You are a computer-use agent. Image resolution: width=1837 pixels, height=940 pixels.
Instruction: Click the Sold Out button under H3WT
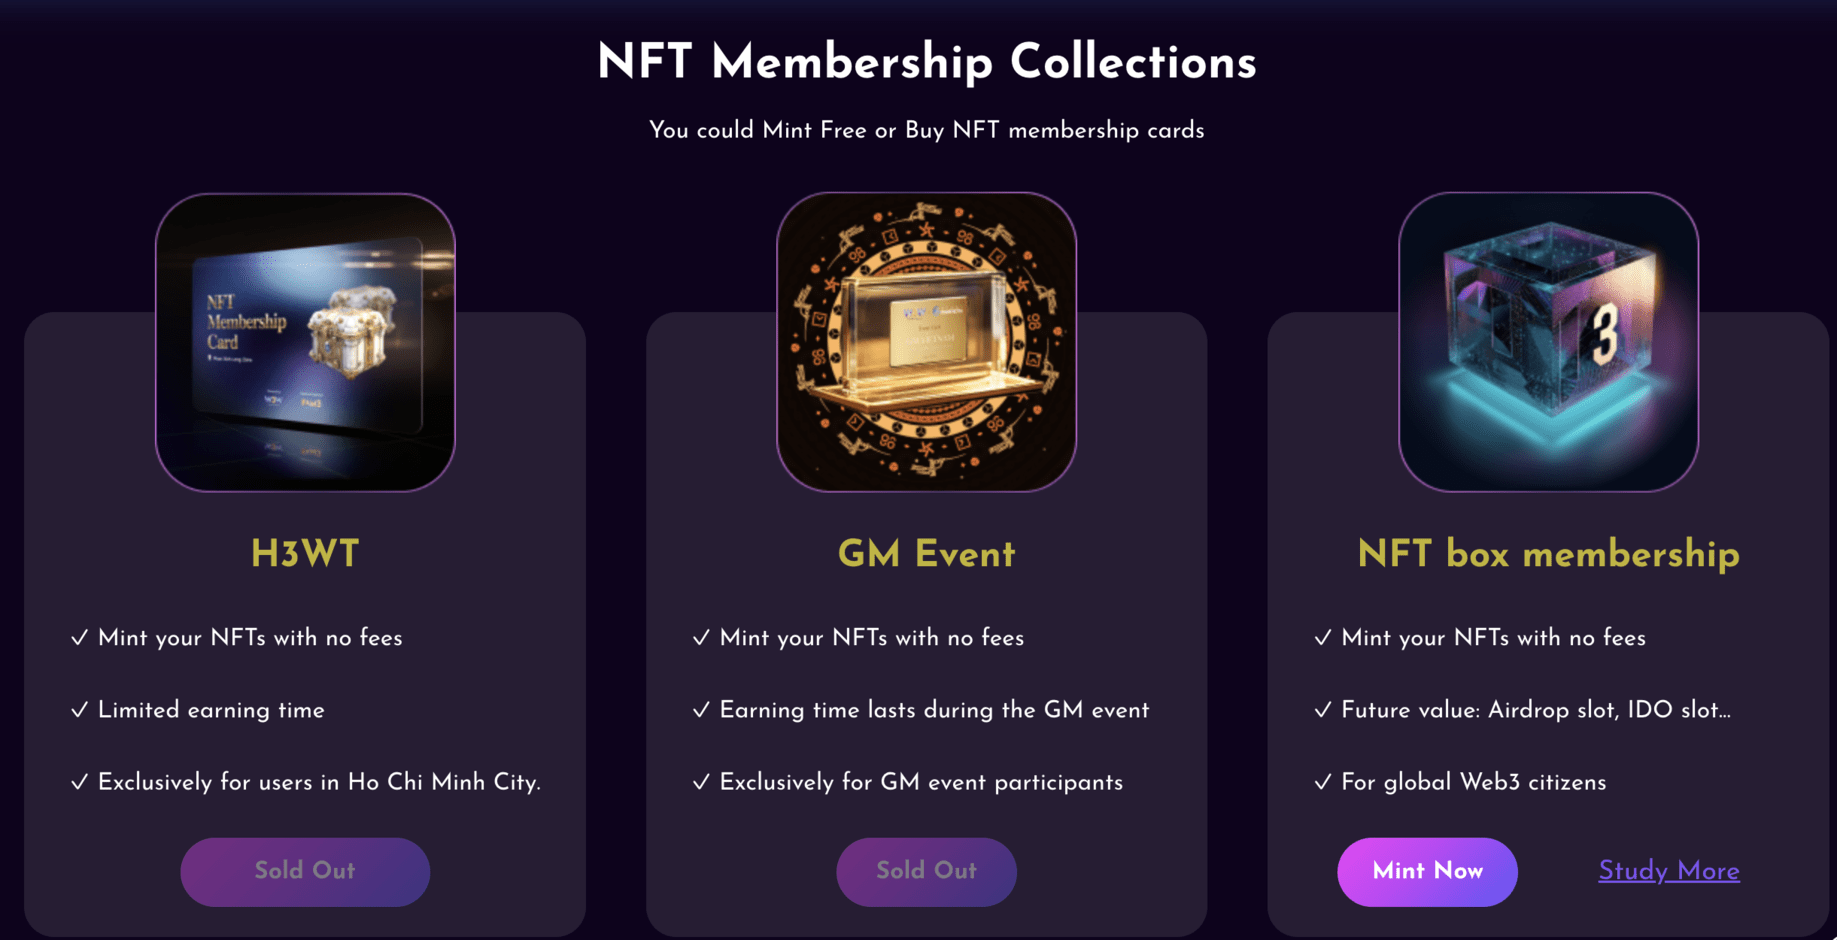point(305,871)
